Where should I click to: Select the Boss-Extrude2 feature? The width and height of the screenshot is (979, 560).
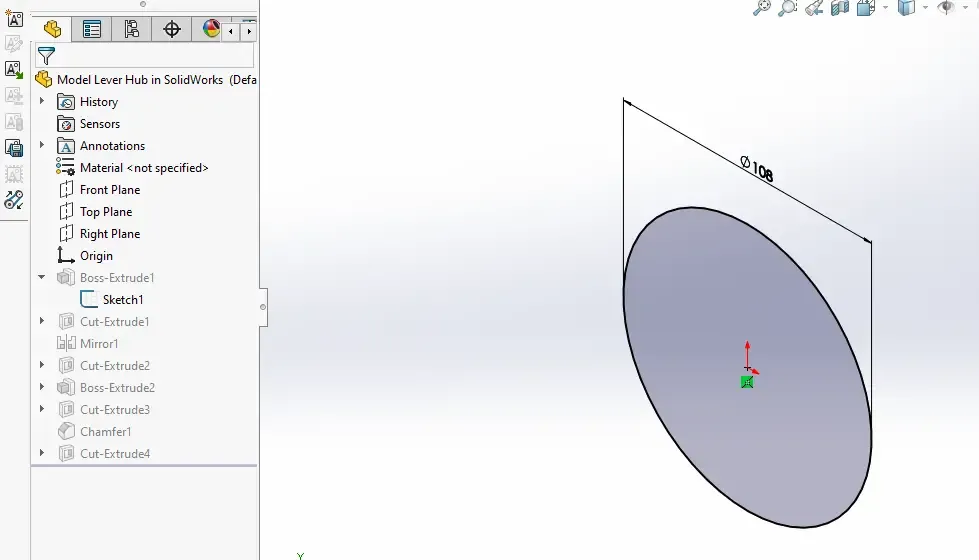(117, 388)
